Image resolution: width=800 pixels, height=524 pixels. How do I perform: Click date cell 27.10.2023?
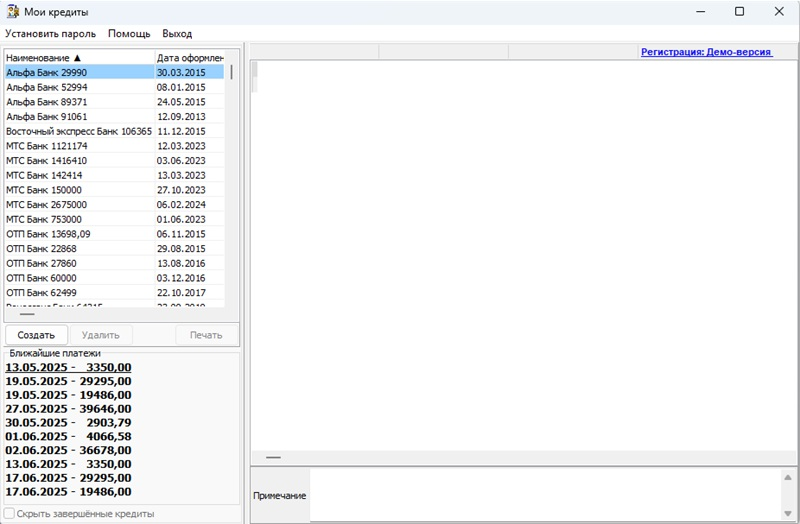[189, 190]
